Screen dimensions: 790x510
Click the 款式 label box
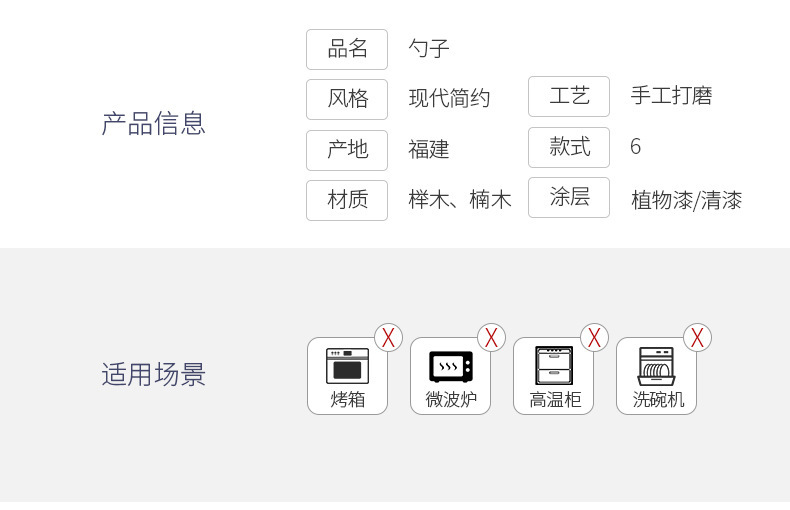(x=569, y=147)
